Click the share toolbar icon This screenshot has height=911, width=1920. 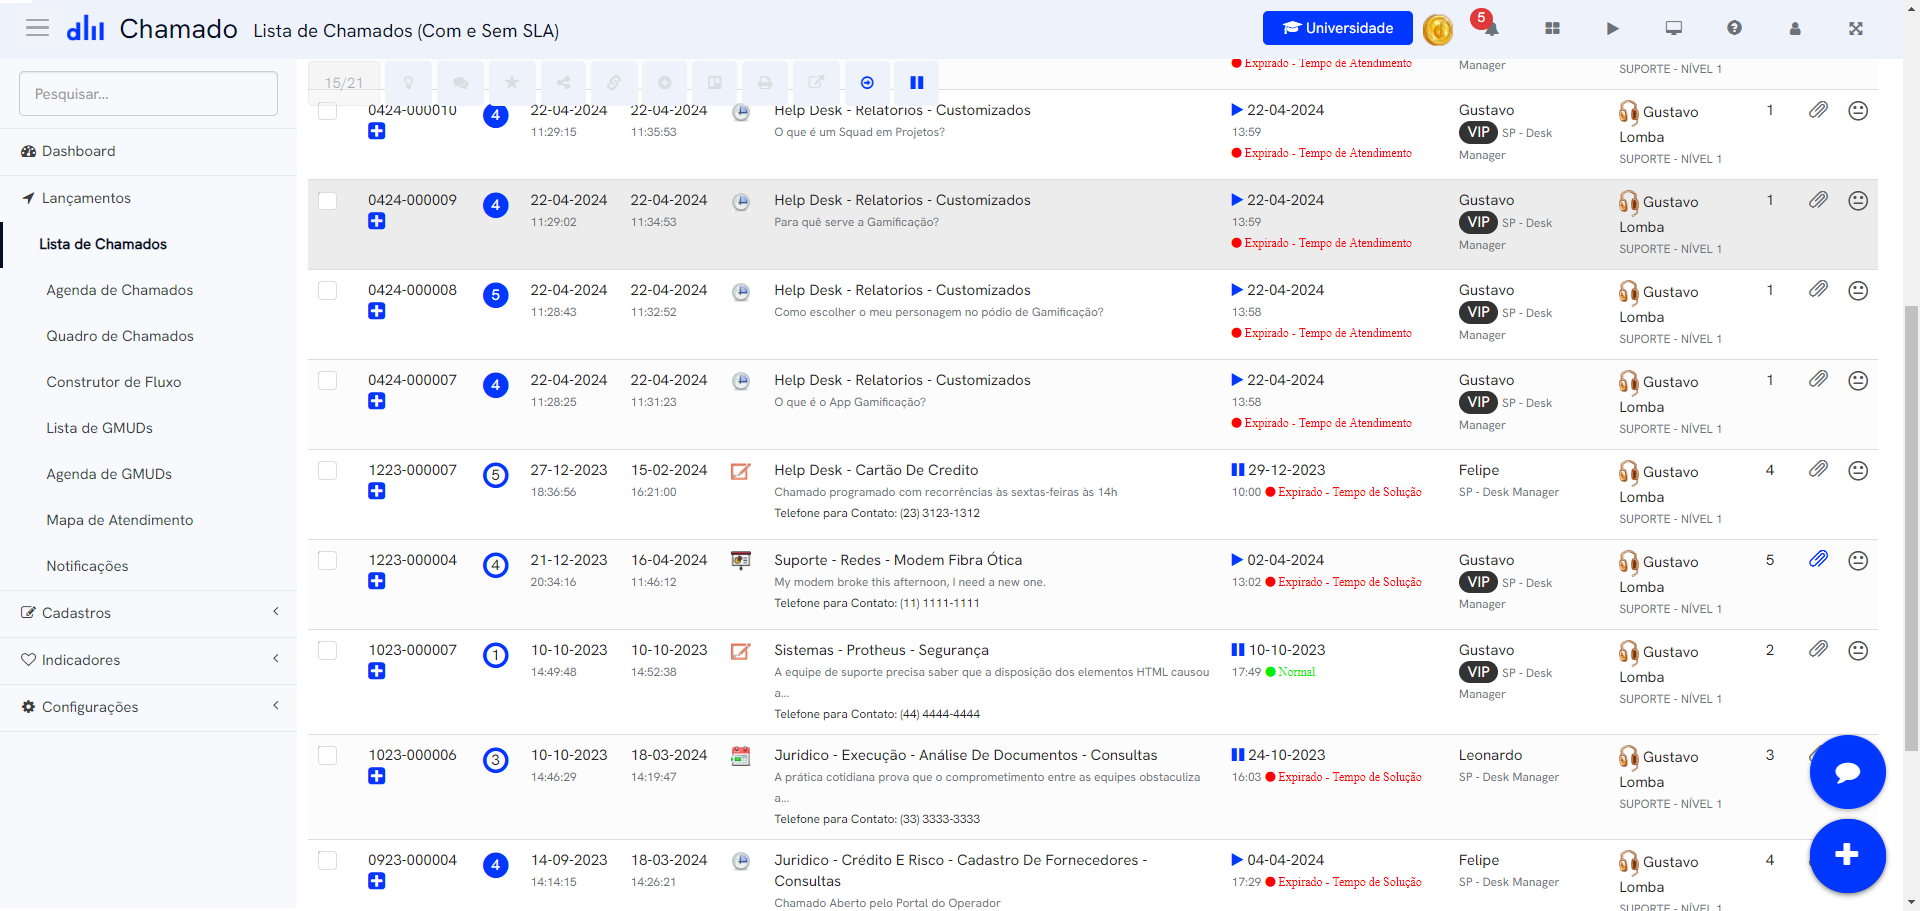[x=564, y=82]
